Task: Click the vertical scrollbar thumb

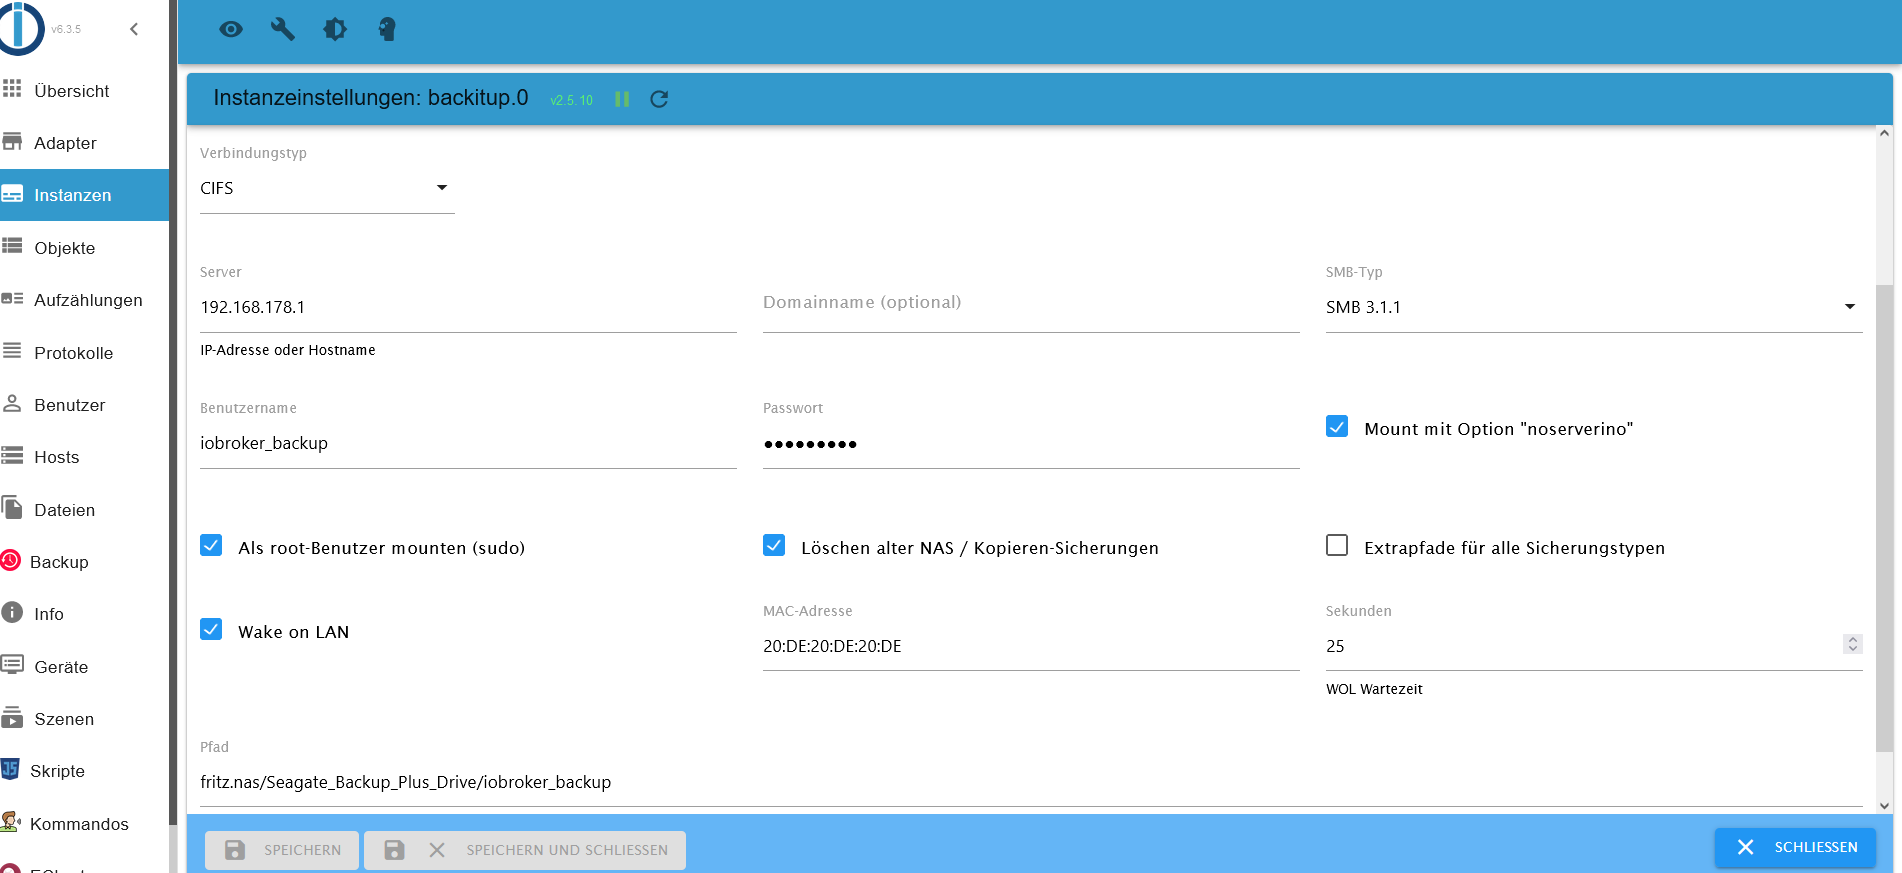Action: (x=1885, y=518)
